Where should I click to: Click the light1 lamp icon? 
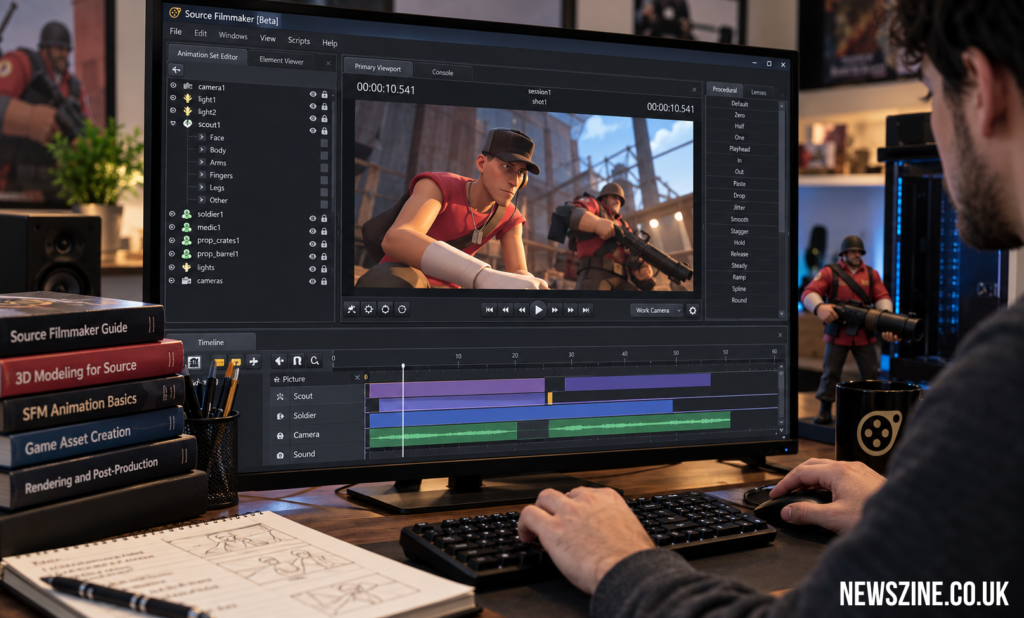tap(187, 99)
